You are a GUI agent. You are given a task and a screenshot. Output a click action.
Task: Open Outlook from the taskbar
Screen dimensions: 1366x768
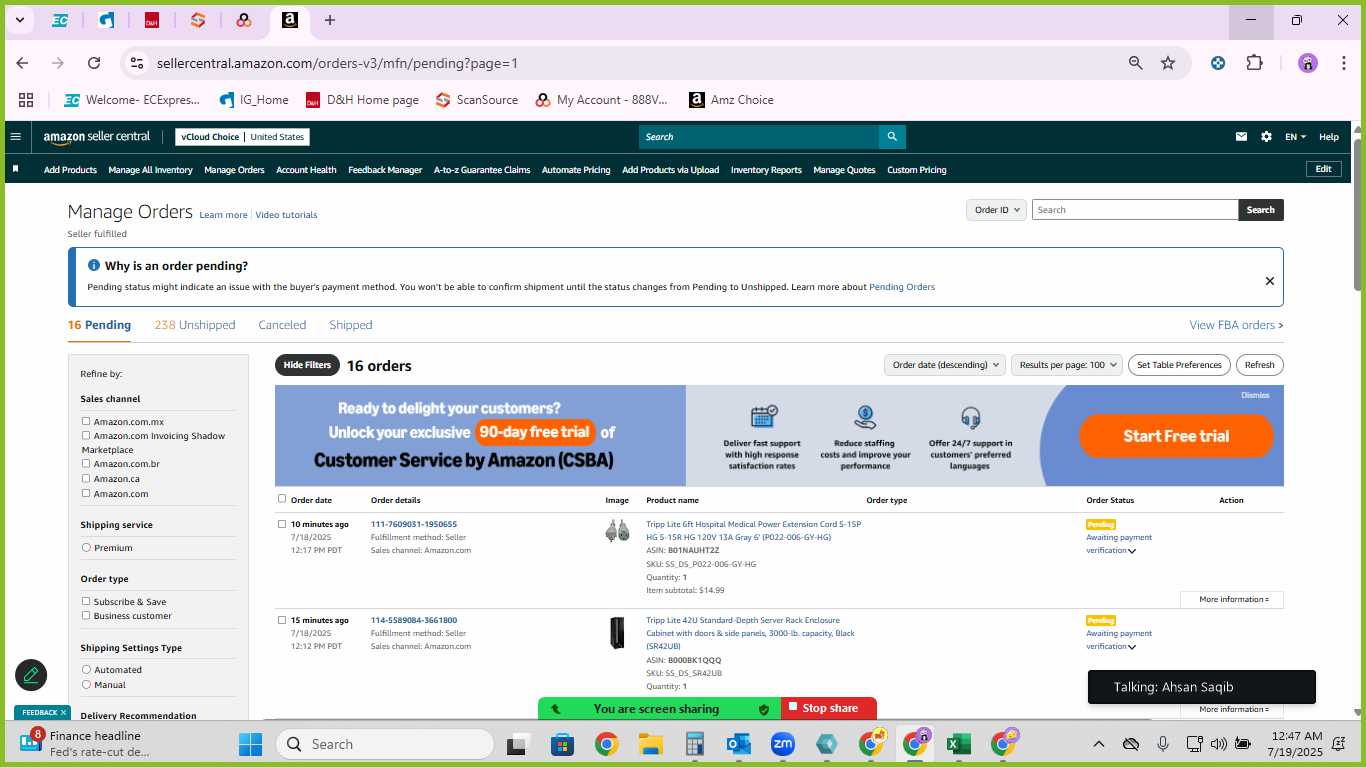(x=739, y=744)
